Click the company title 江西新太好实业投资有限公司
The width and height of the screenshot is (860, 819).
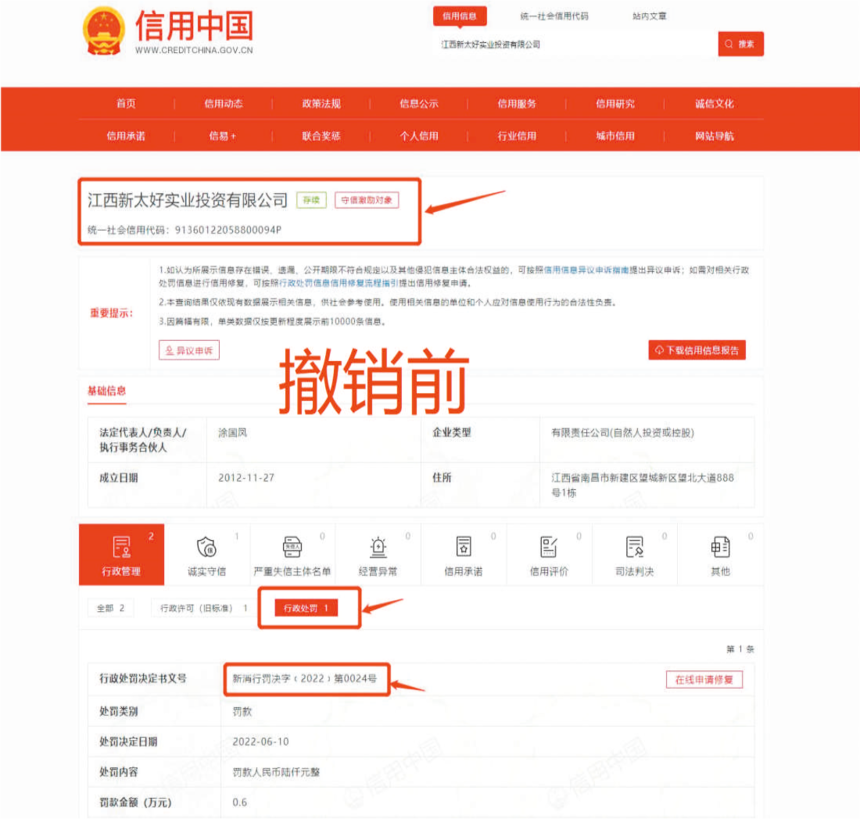[x=188, y=200]
